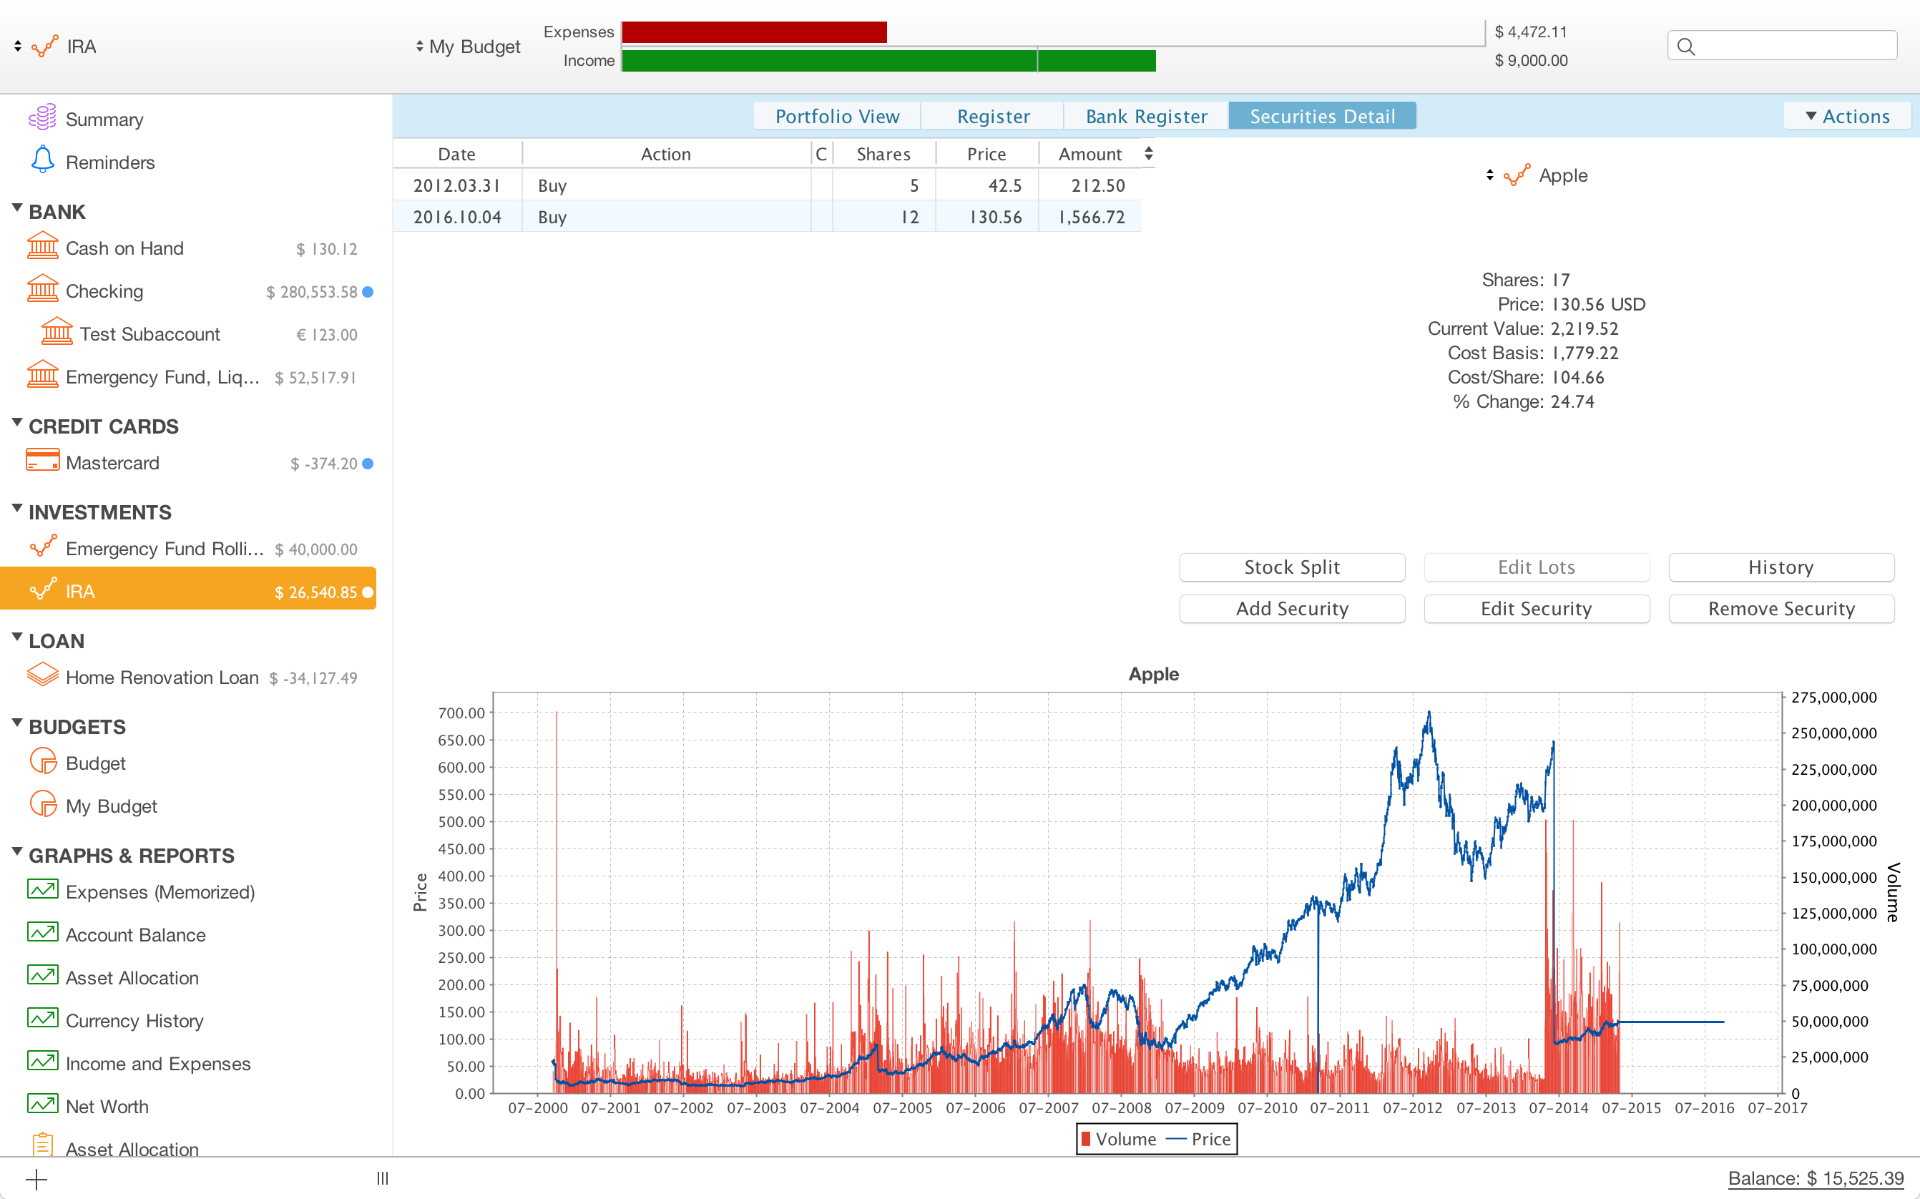Open the Net Worth graph icon
This screenshot has height=1199, width=1920.
[42, 1104]
